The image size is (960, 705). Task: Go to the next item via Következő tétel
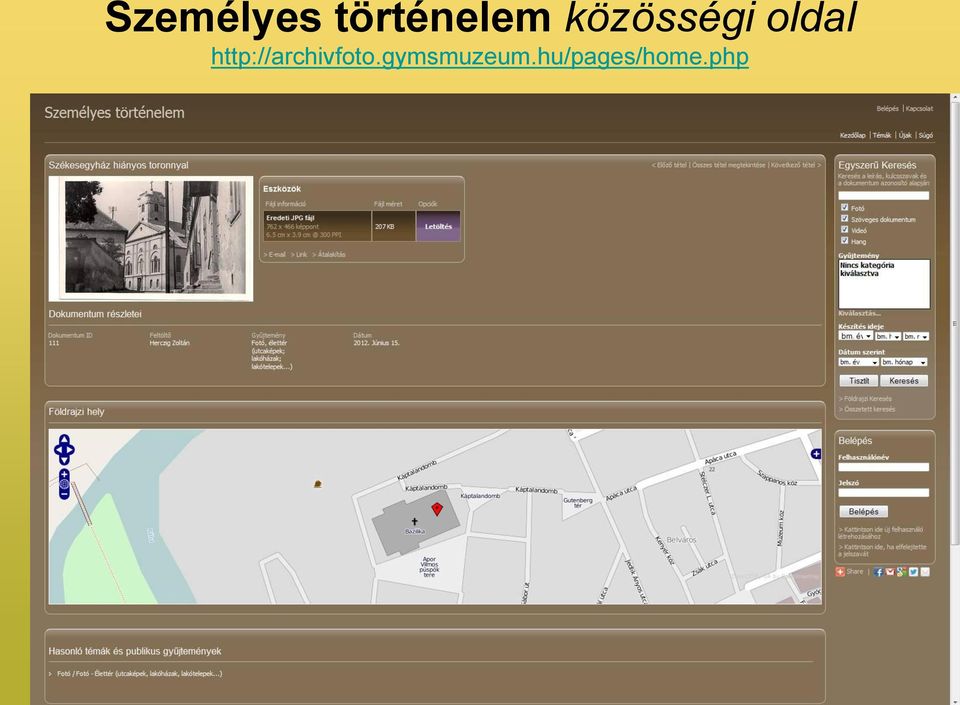click(795, 165)
